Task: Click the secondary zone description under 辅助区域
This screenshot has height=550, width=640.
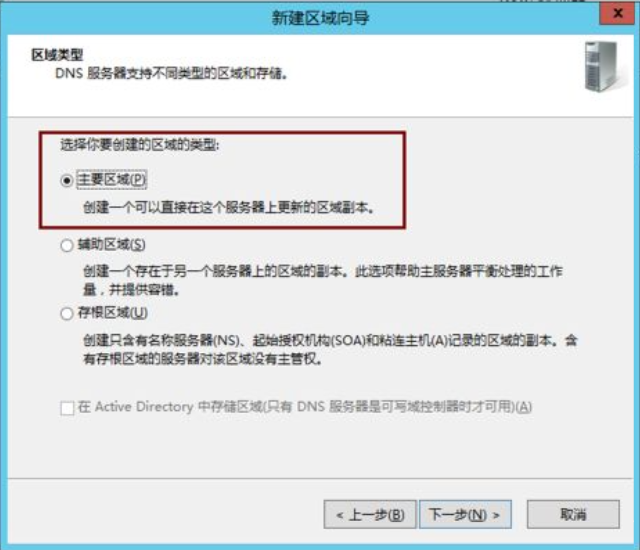Action: [x=323, y=280]
